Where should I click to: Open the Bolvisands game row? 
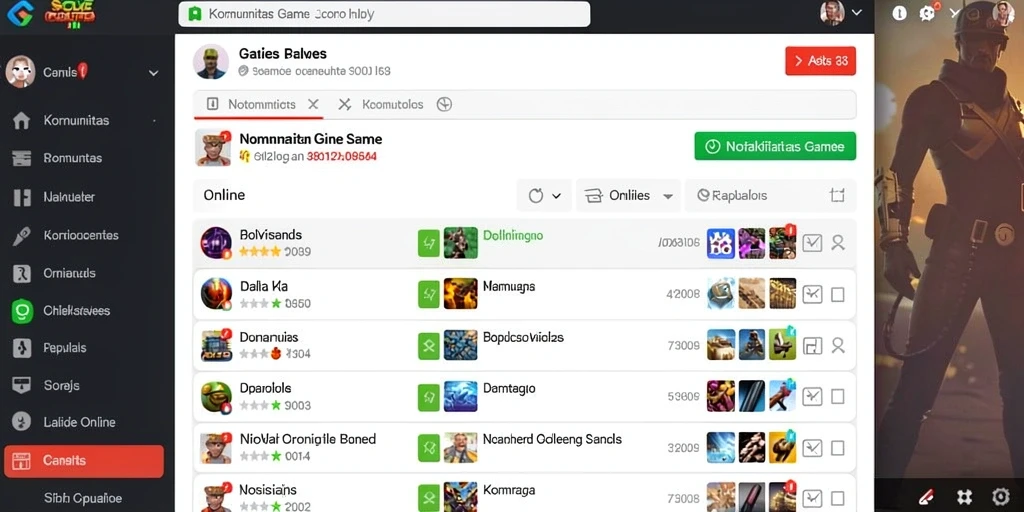point(524,243)
